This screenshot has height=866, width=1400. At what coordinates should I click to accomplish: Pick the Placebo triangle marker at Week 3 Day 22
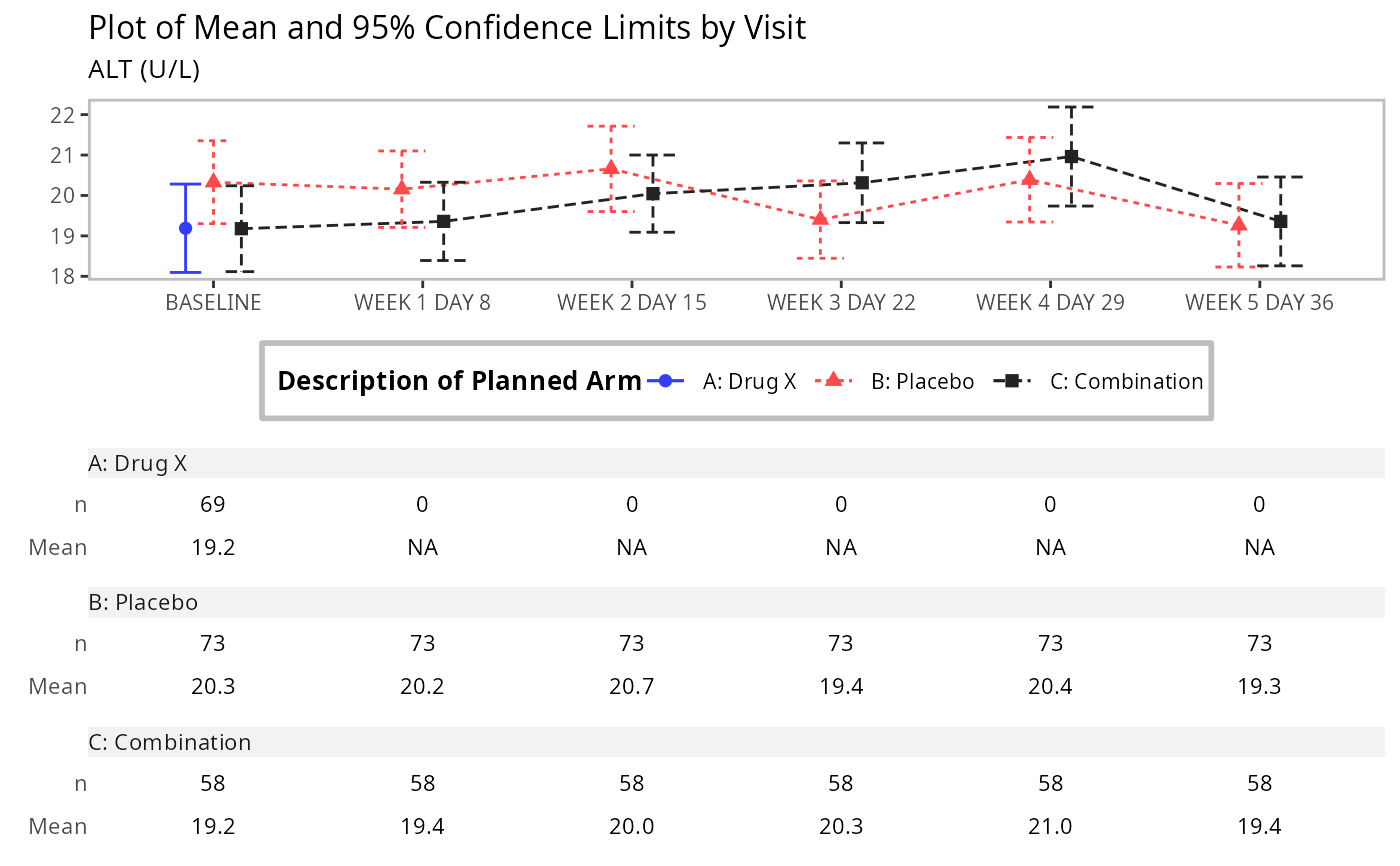[x=820, y=219]
